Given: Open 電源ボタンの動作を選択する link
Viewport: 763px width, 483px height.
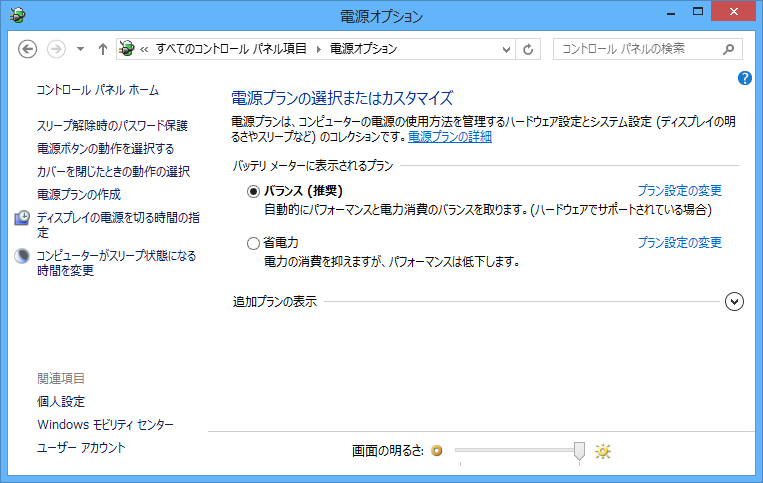Looking at the screenshot, I should [106, 148].
